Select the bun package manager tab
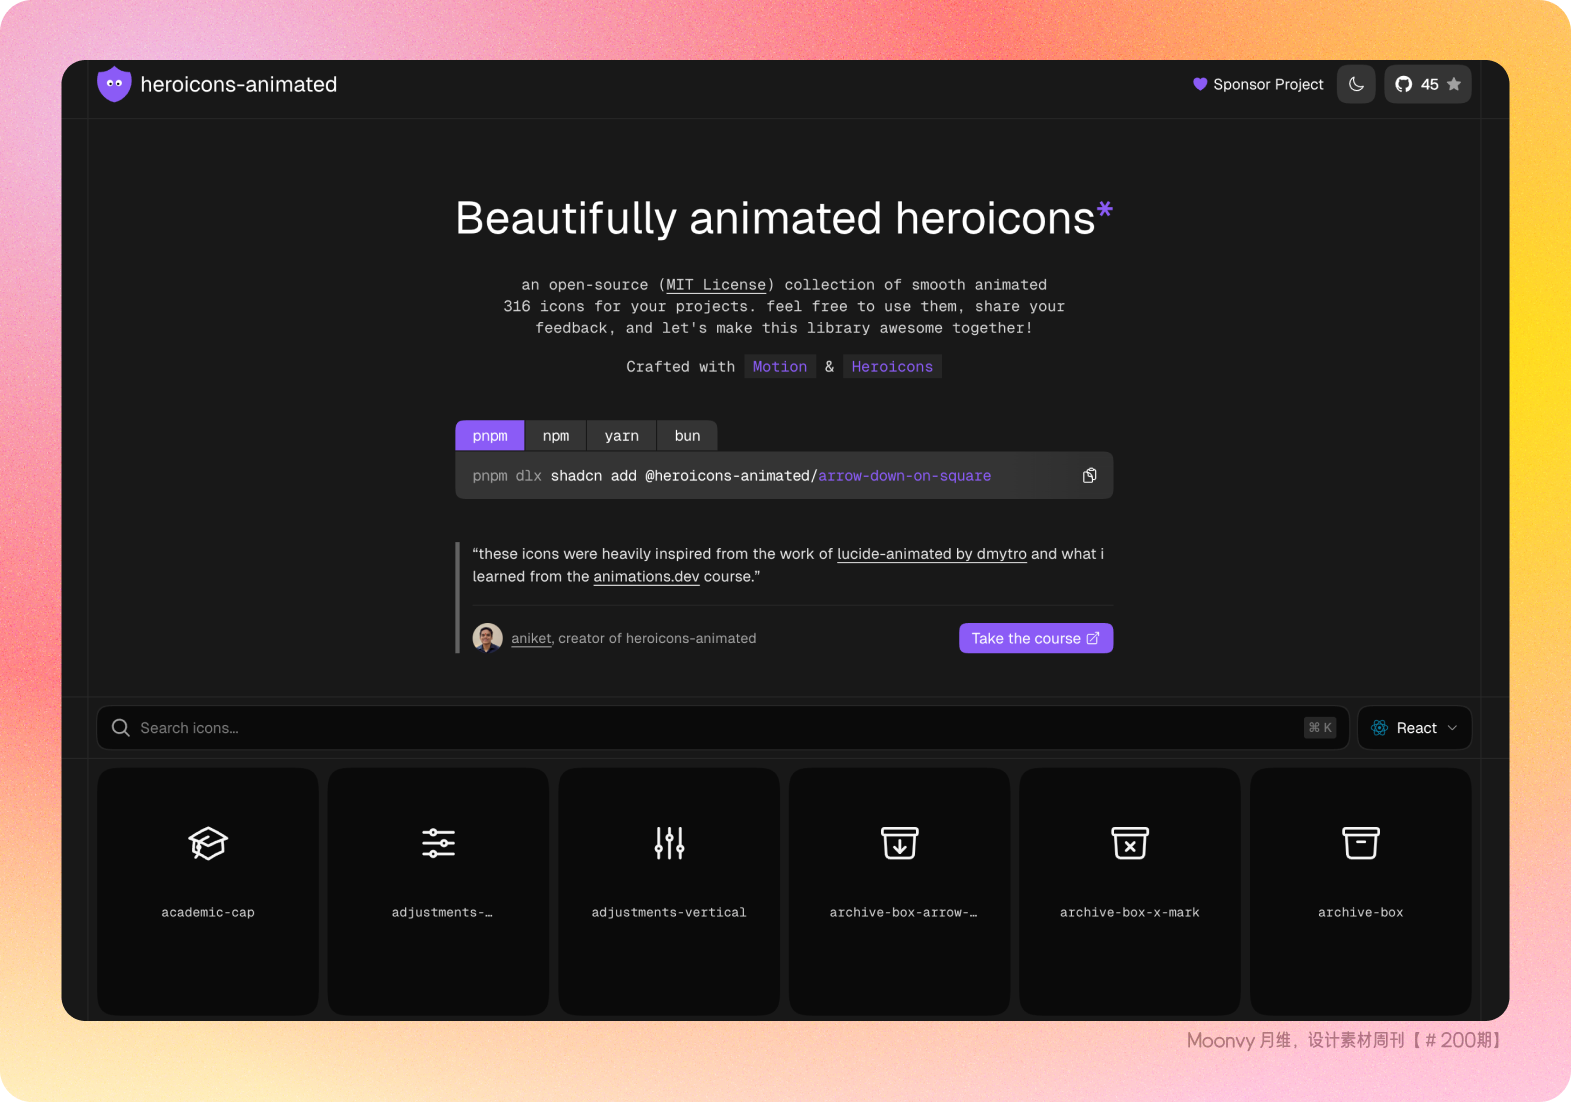This screenshot has height=1102, width=1571. pos(687,436)
